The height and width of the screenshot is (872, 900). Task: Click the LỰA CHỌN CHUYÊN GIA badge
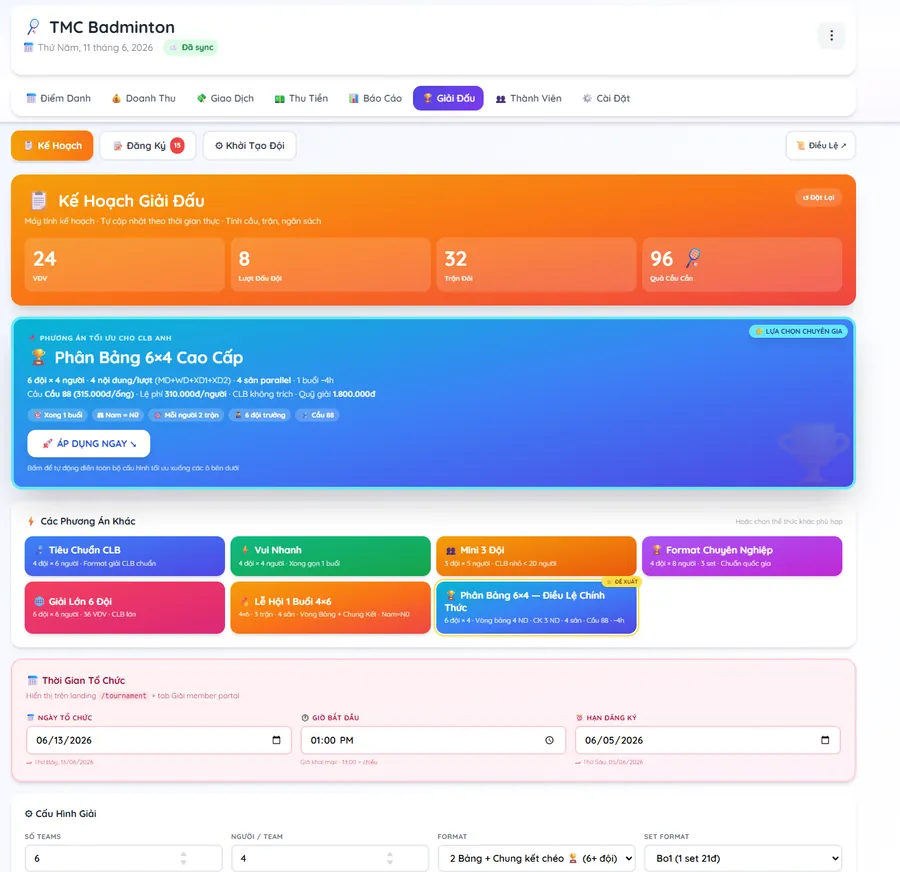tap(798, 331)
